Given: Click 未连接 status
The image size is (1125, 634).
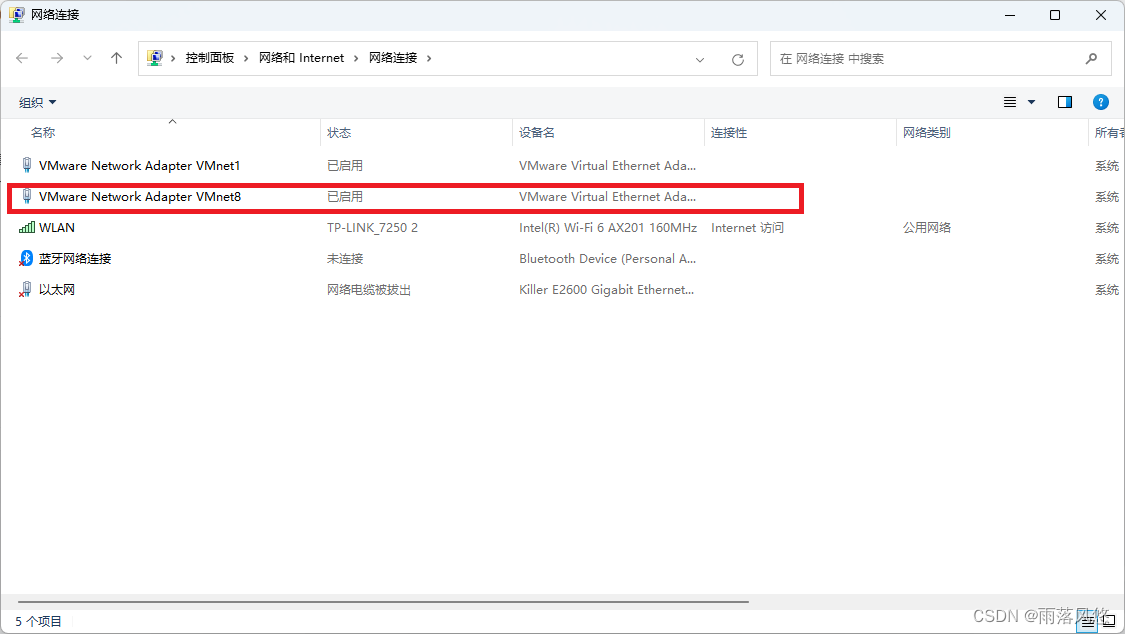Looking at the screenshot, I should (345, 259).
